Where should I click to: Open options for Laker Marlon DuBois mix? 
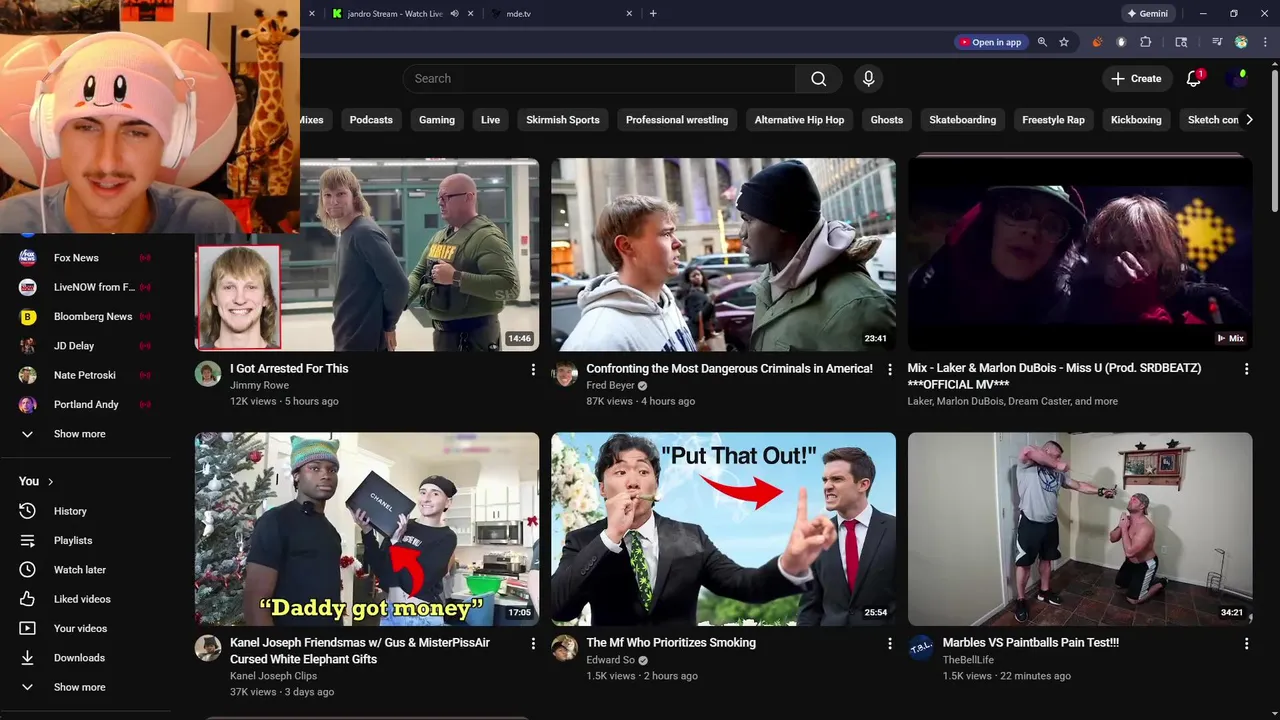click(x=1246, y=369)
